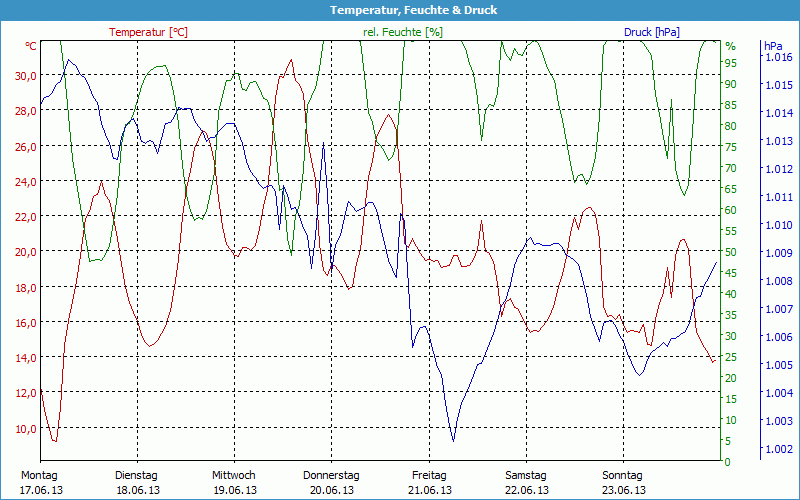Click the 1.006 pressure axis value
The width and height of the screenshot is (800, 500).
[x=779, y=337]
